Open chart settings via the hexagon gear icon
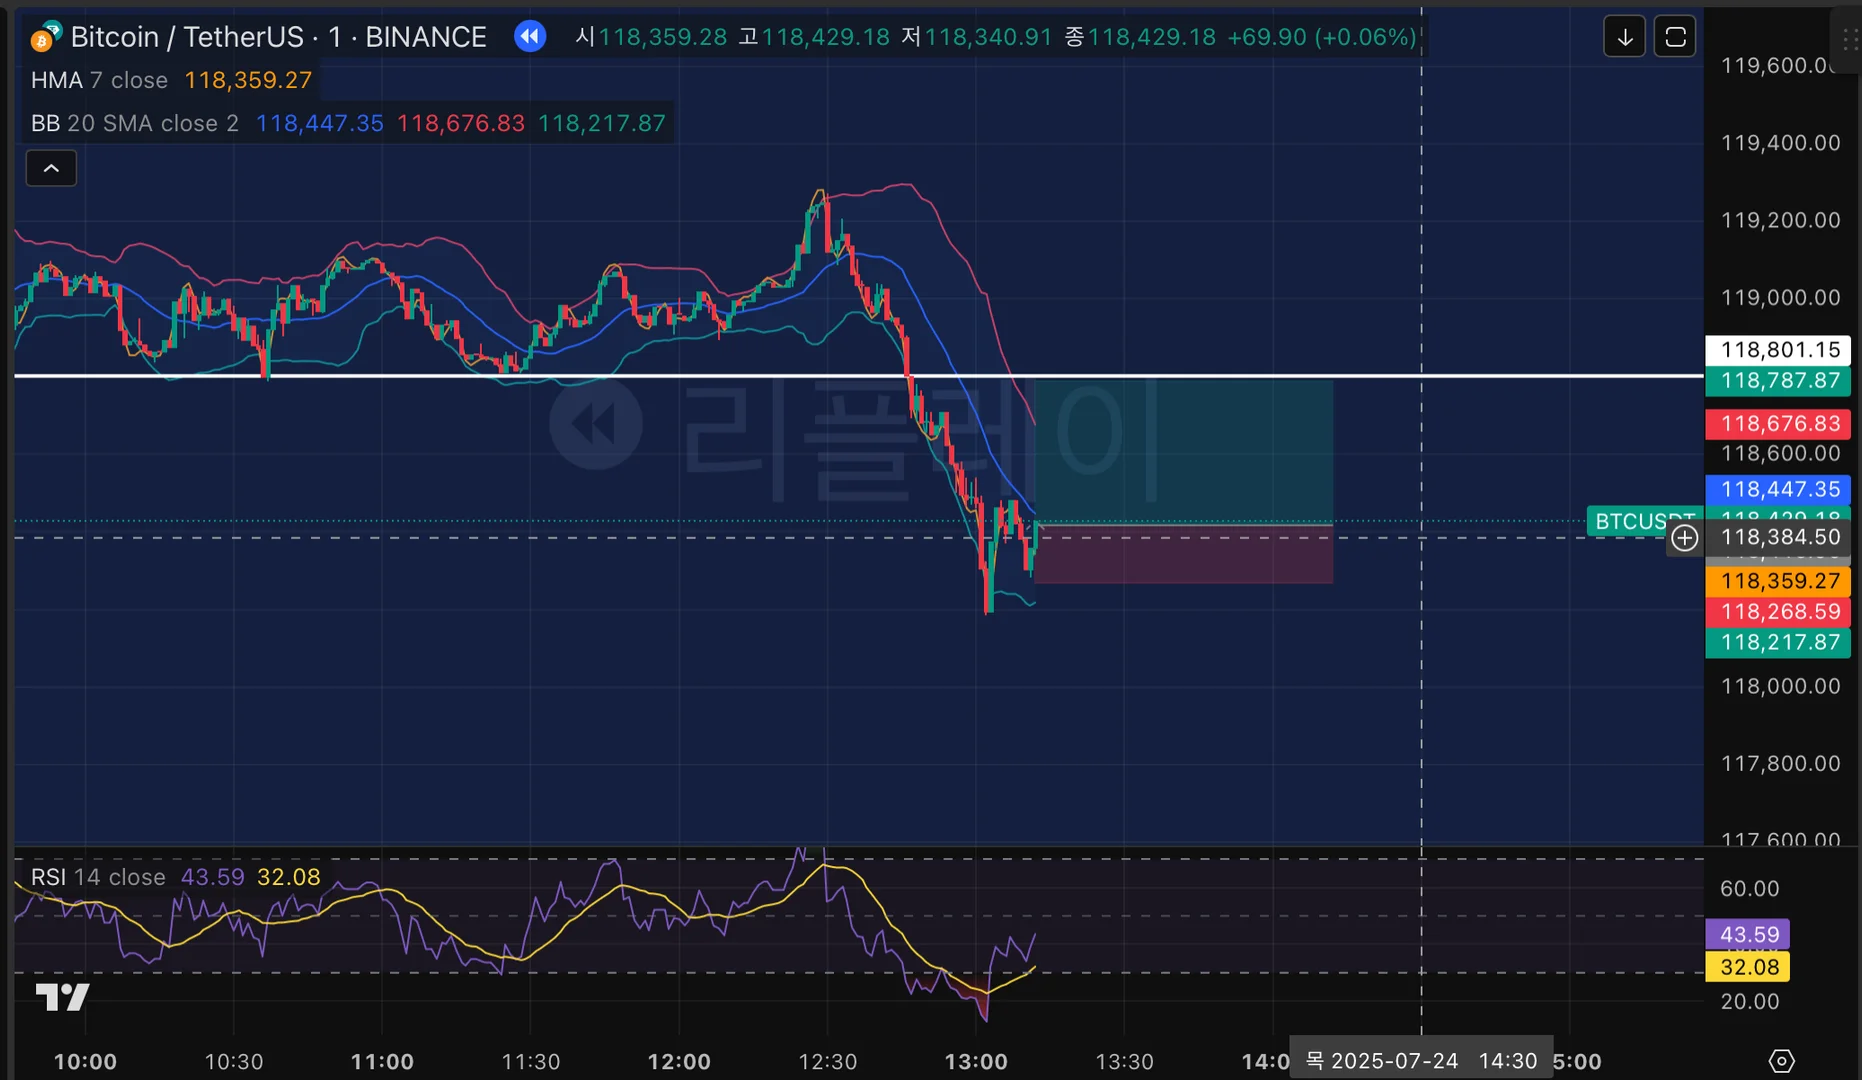The height and width of the screenshot is (1080, 1862). point(1781,1060)
